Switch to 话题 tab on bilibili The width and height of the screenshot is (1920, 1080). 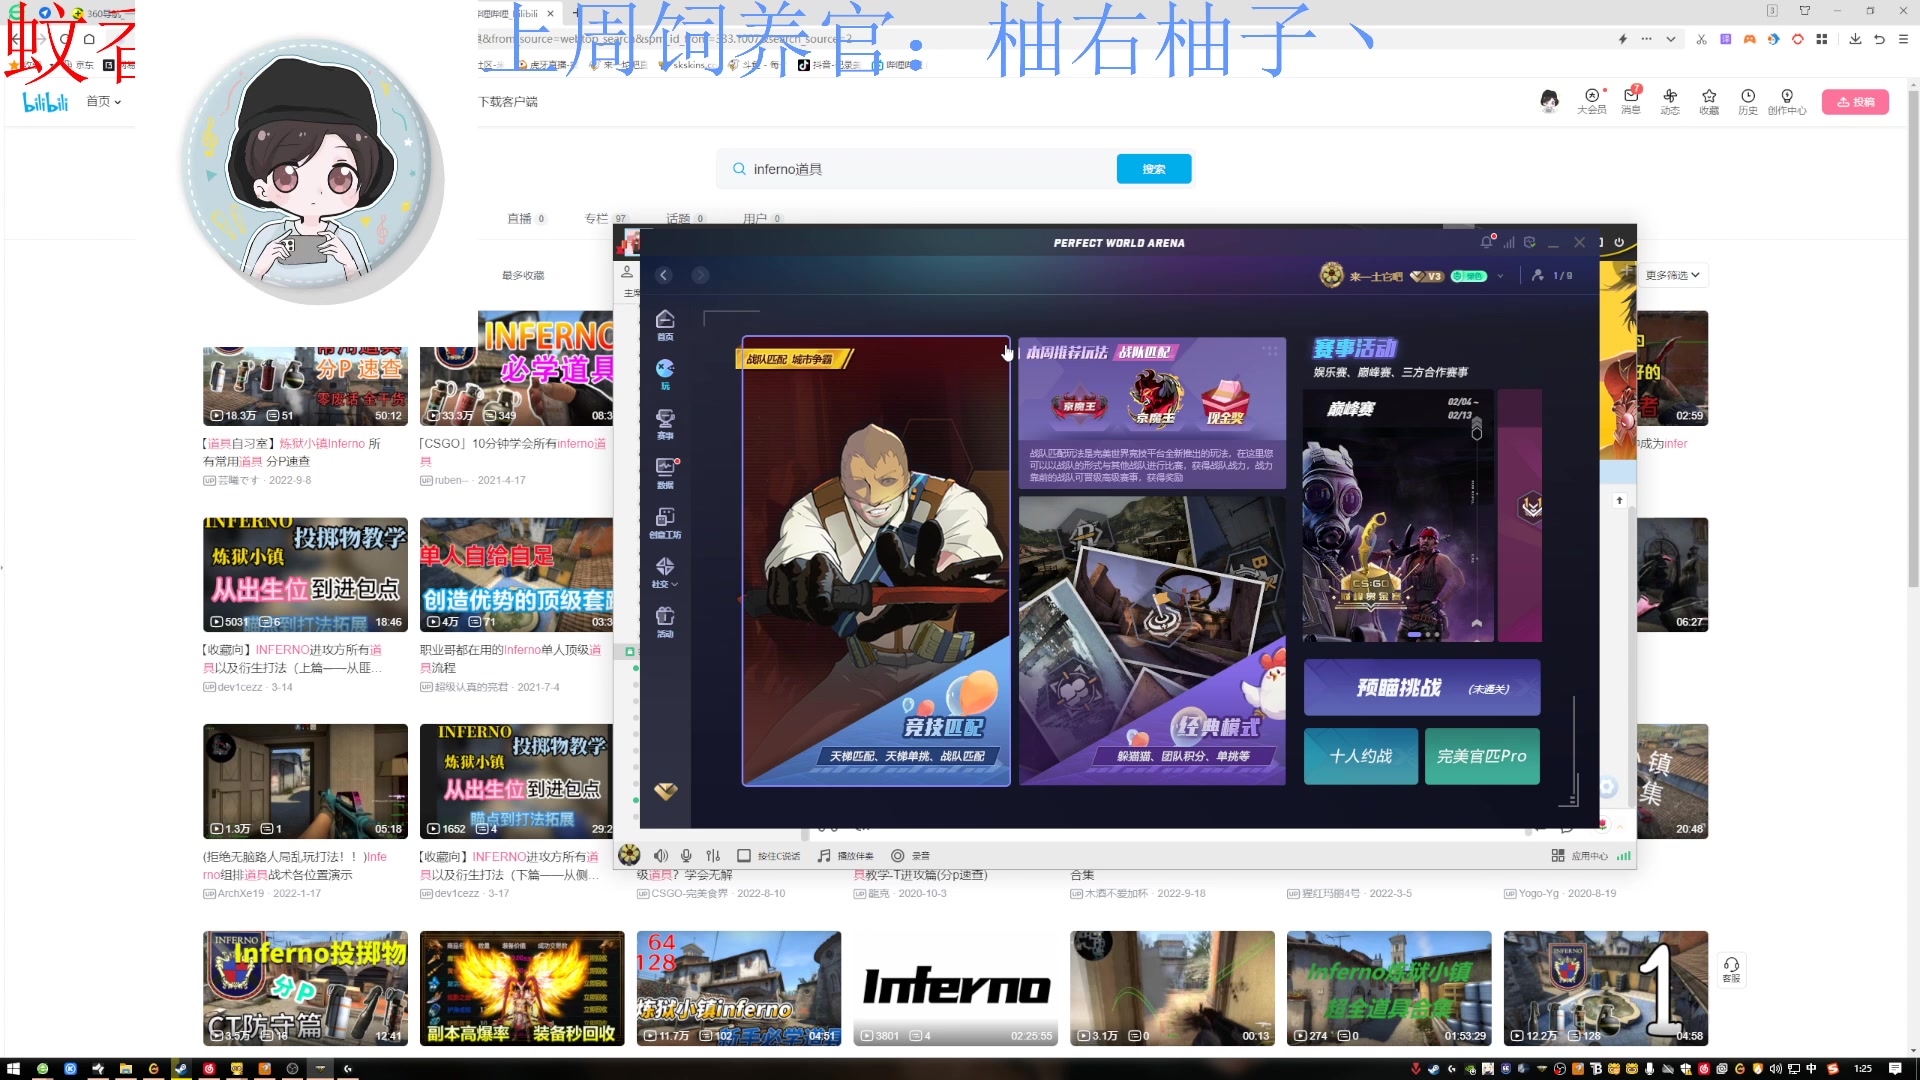click(685, 218)
